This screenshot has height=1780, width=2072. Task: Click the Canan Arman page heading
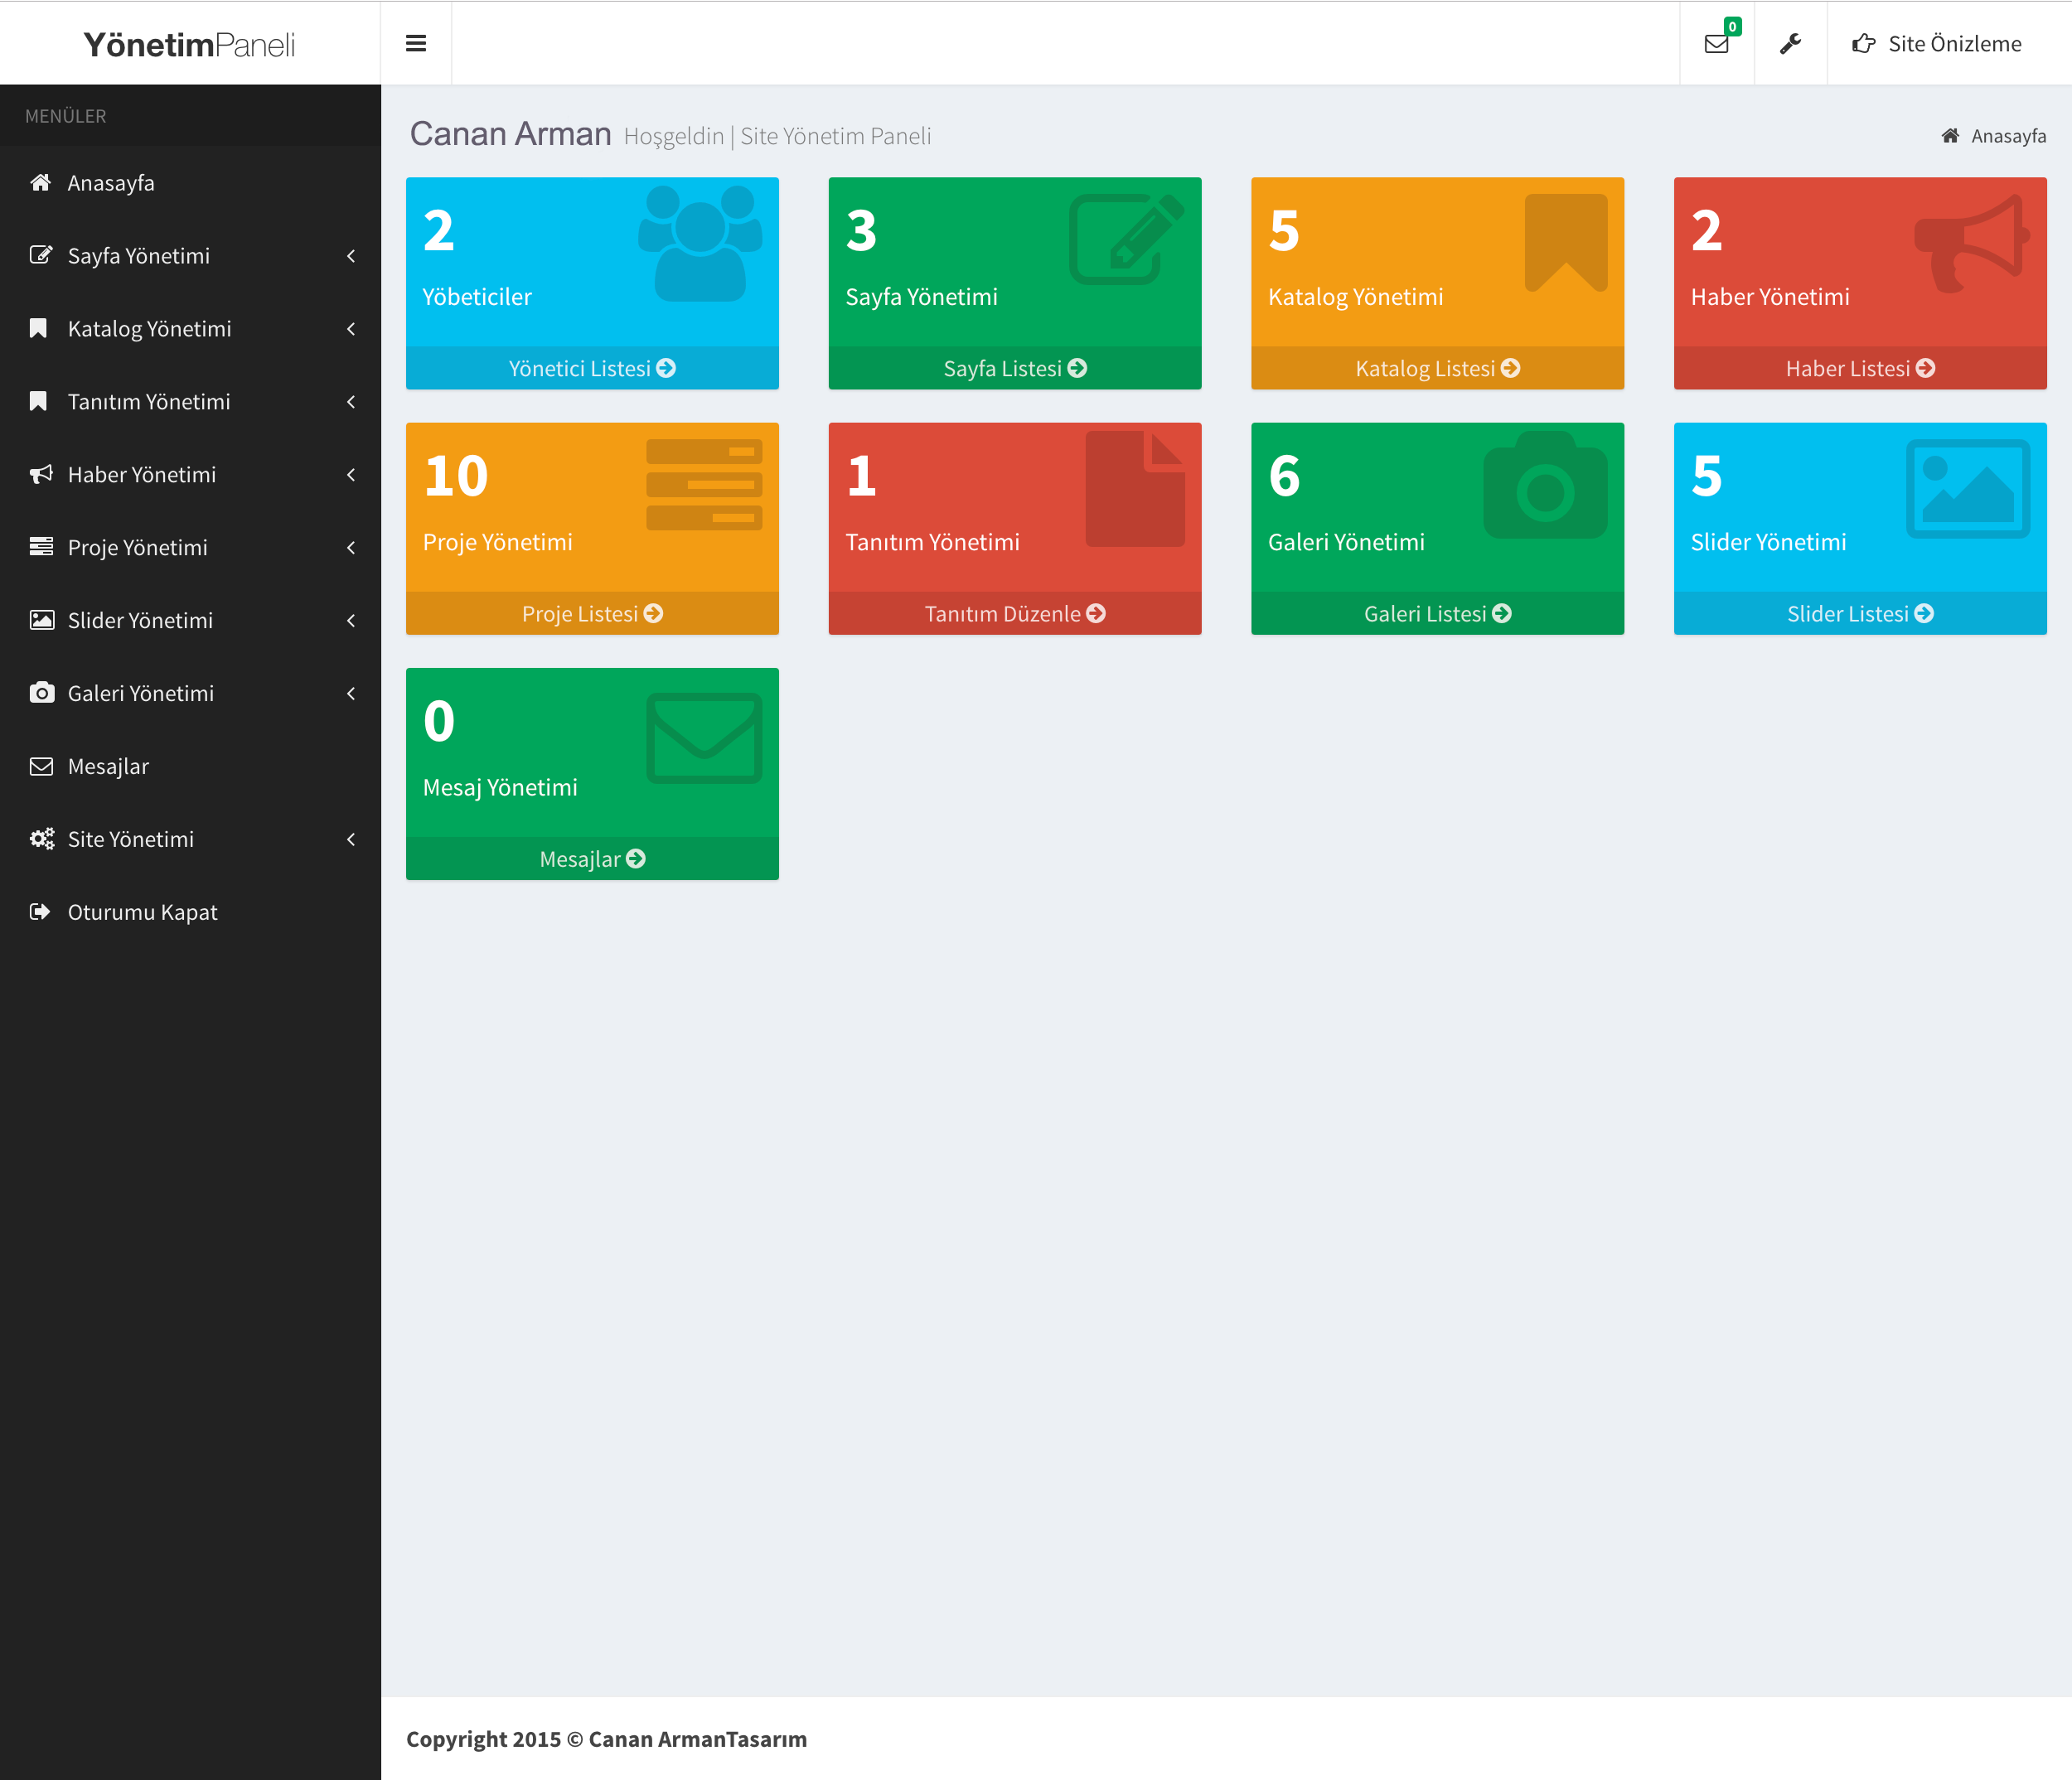(510, 134)
